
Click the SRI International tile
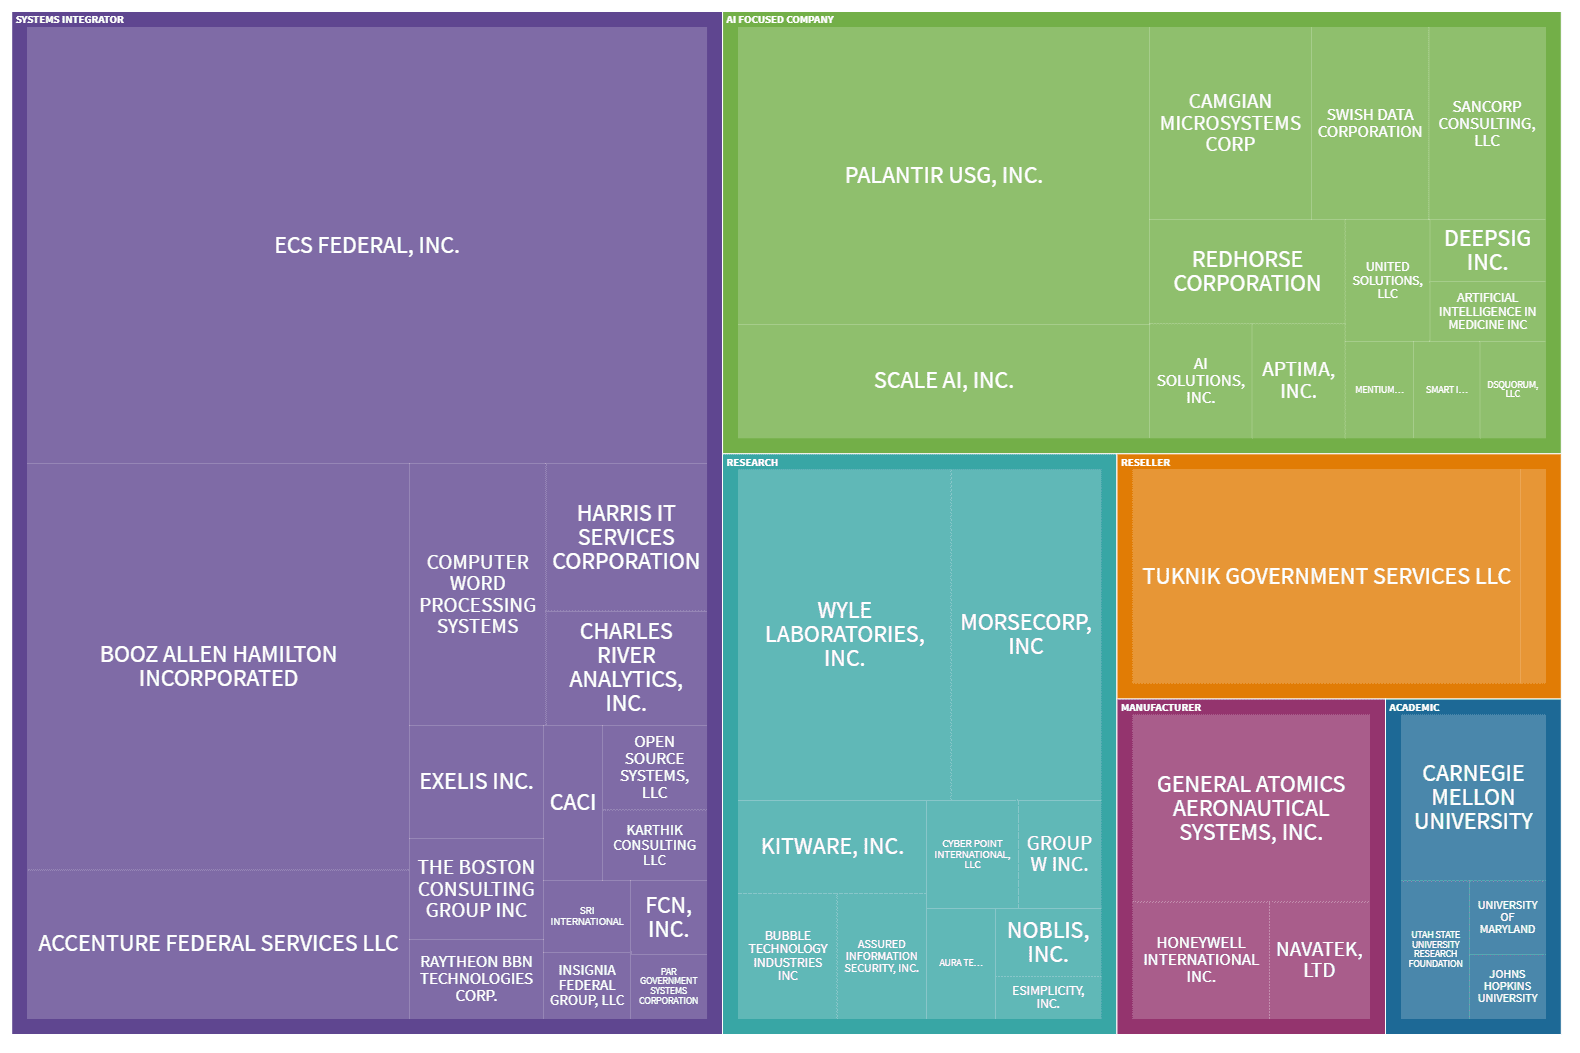pos(587,917)
